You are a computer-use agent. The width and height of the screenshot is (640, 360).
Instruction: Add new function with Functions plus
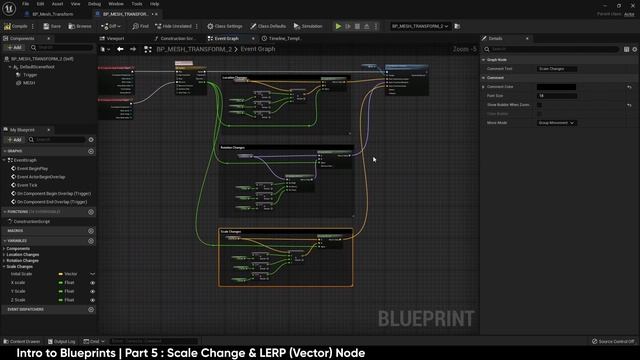pyautogui.click(x=91, y=212)
